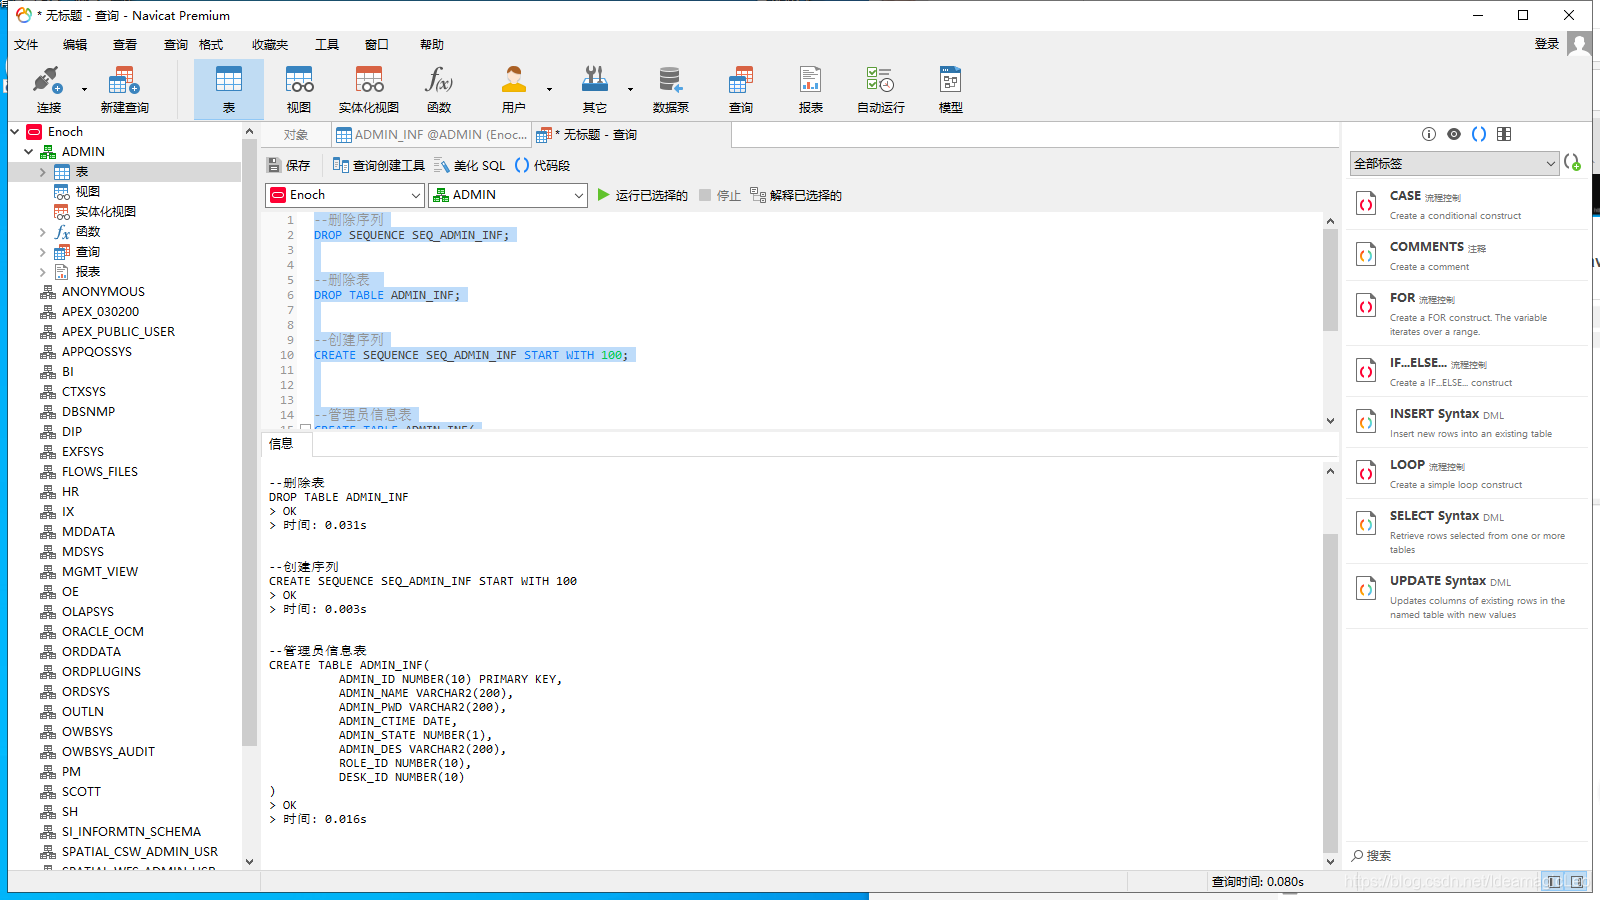Select the SELECT Syntax snippet
The image size is (1600, 900).
(1467, 530)
